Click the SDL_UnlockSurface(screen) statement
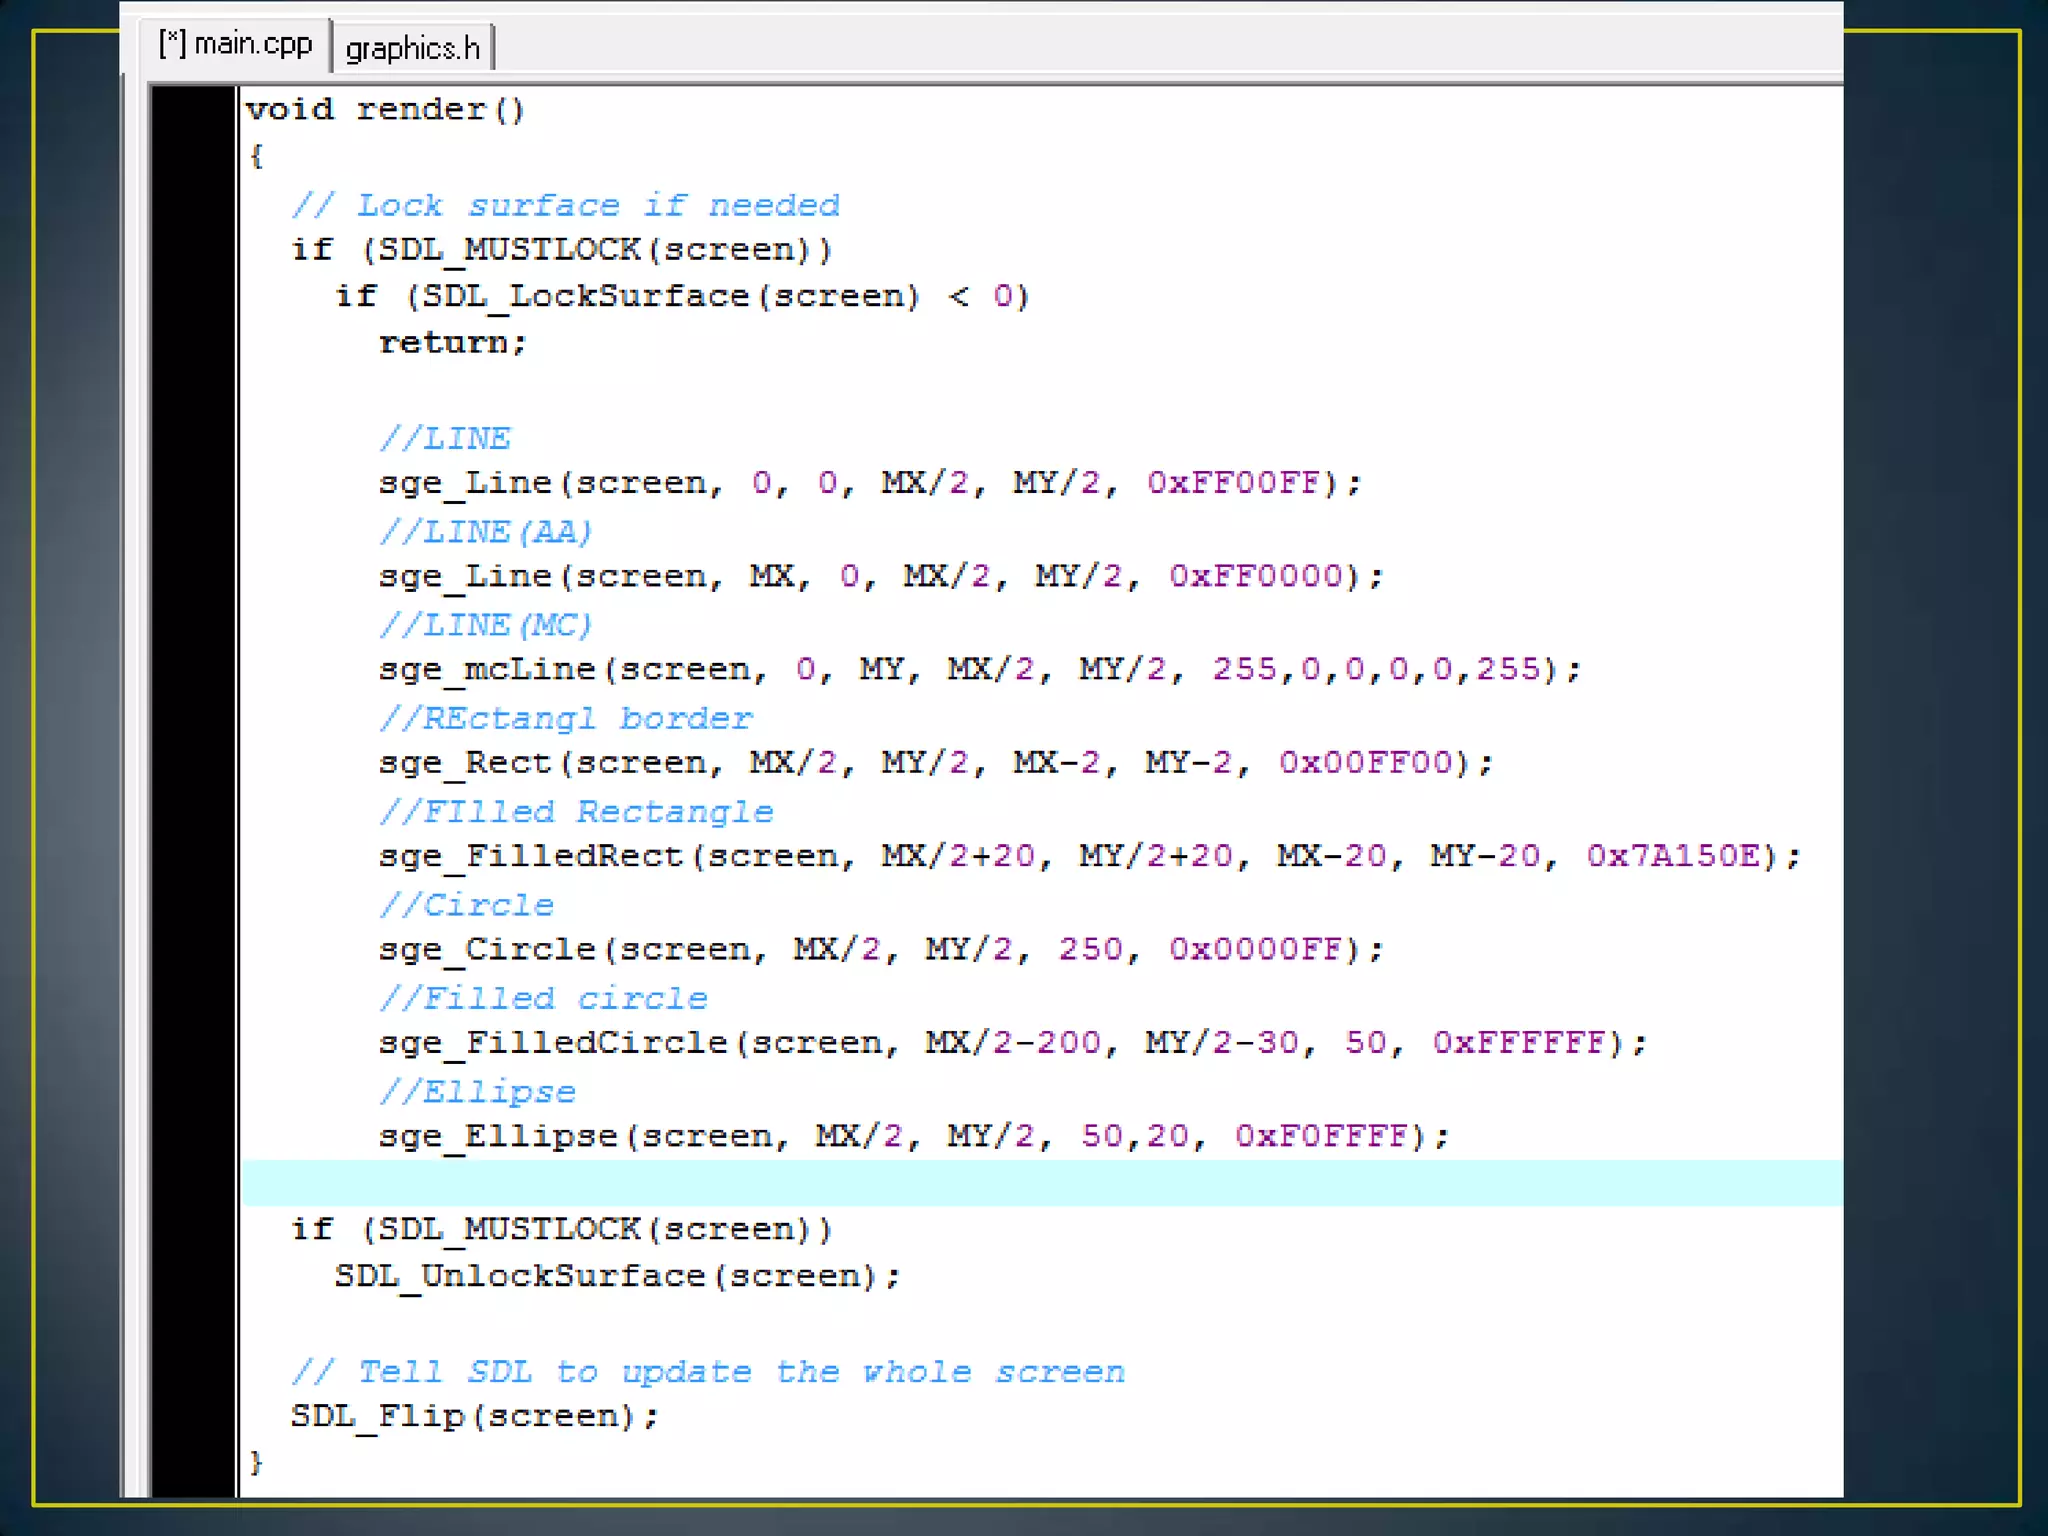The width and height of the screenshot is (2048, 1536). tap(616, 1276)
